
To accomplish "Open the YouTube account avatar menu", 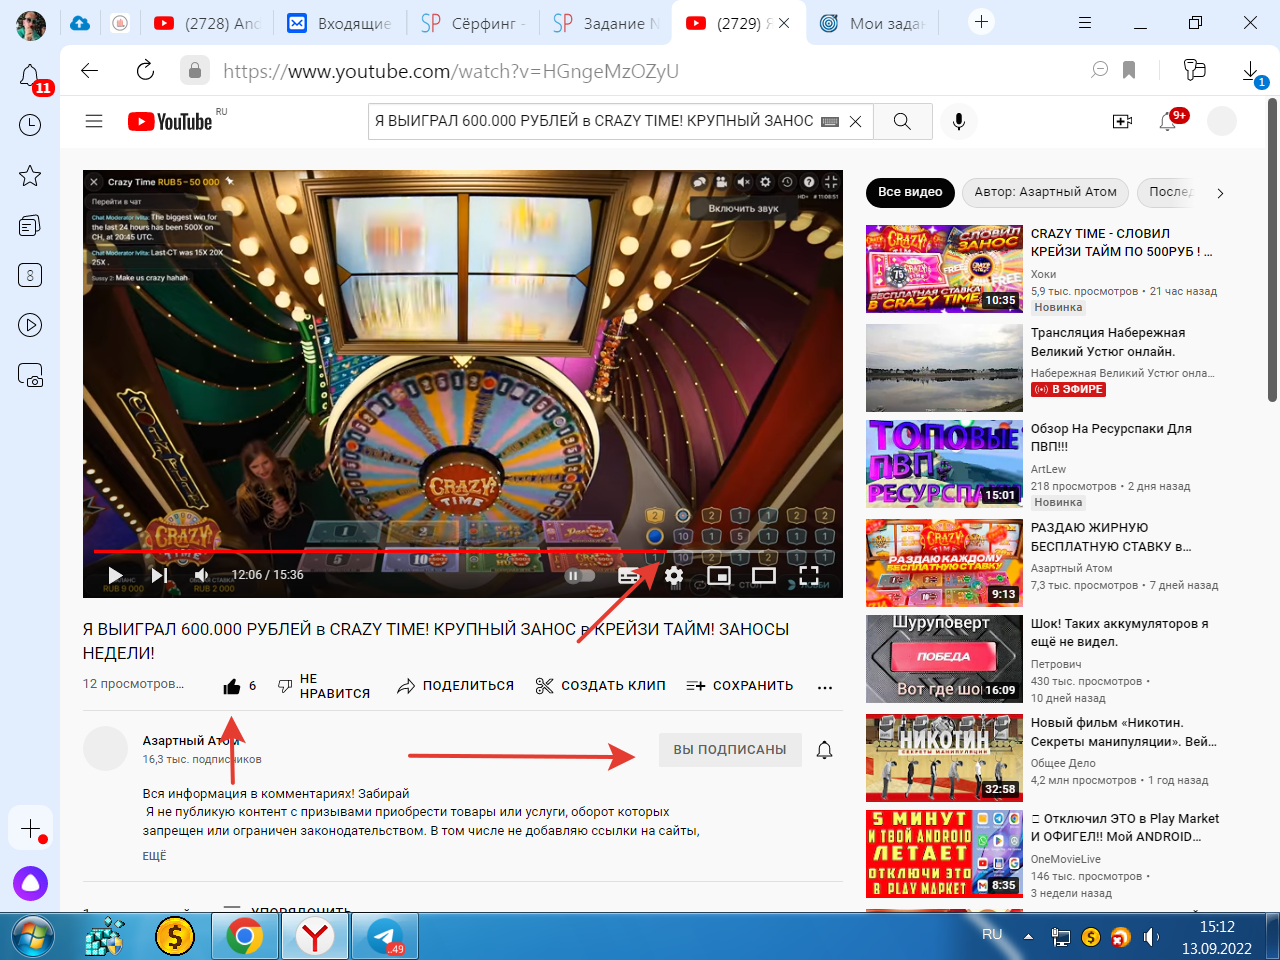I will (x=1222, y=121).
